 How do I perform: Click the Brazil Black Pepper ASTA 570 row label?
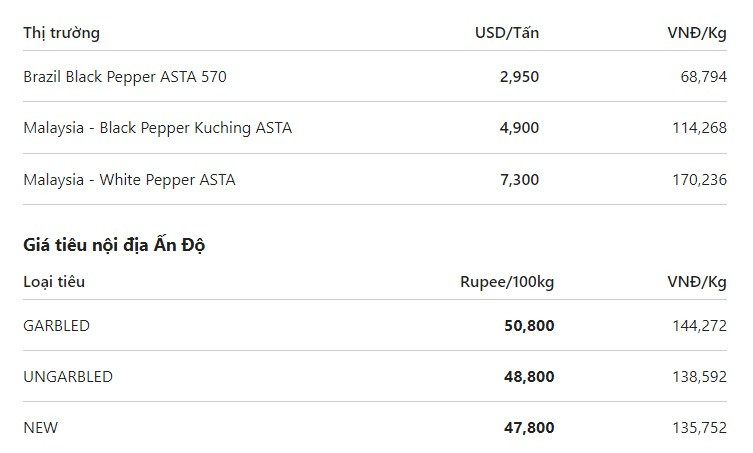point(125,77)
